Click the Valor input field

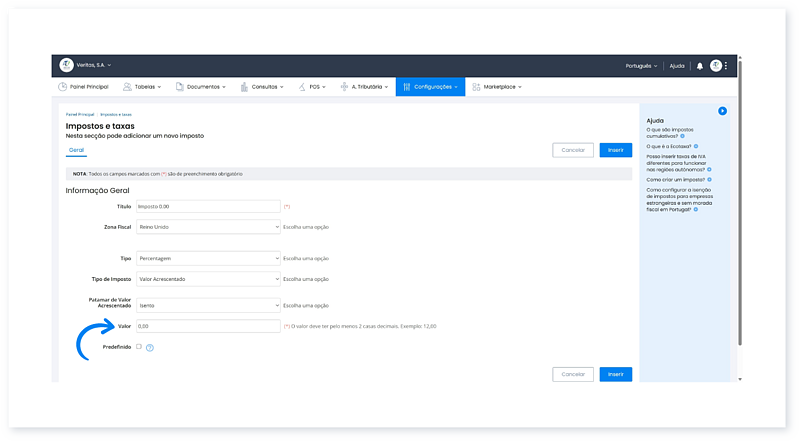click(x=208, y=326)
